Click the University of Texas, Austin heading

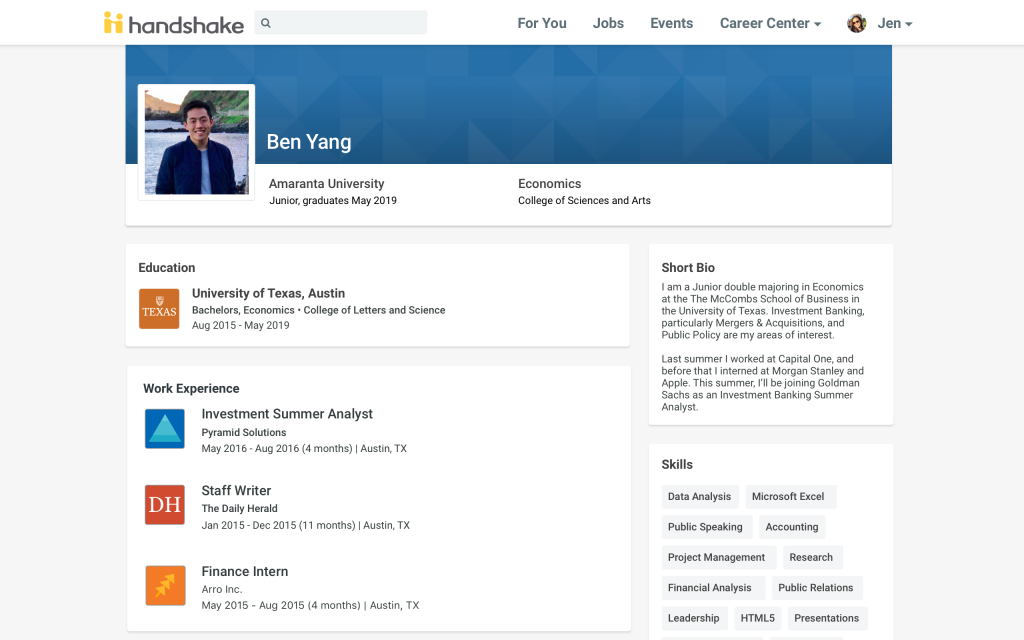click(268, 293)
